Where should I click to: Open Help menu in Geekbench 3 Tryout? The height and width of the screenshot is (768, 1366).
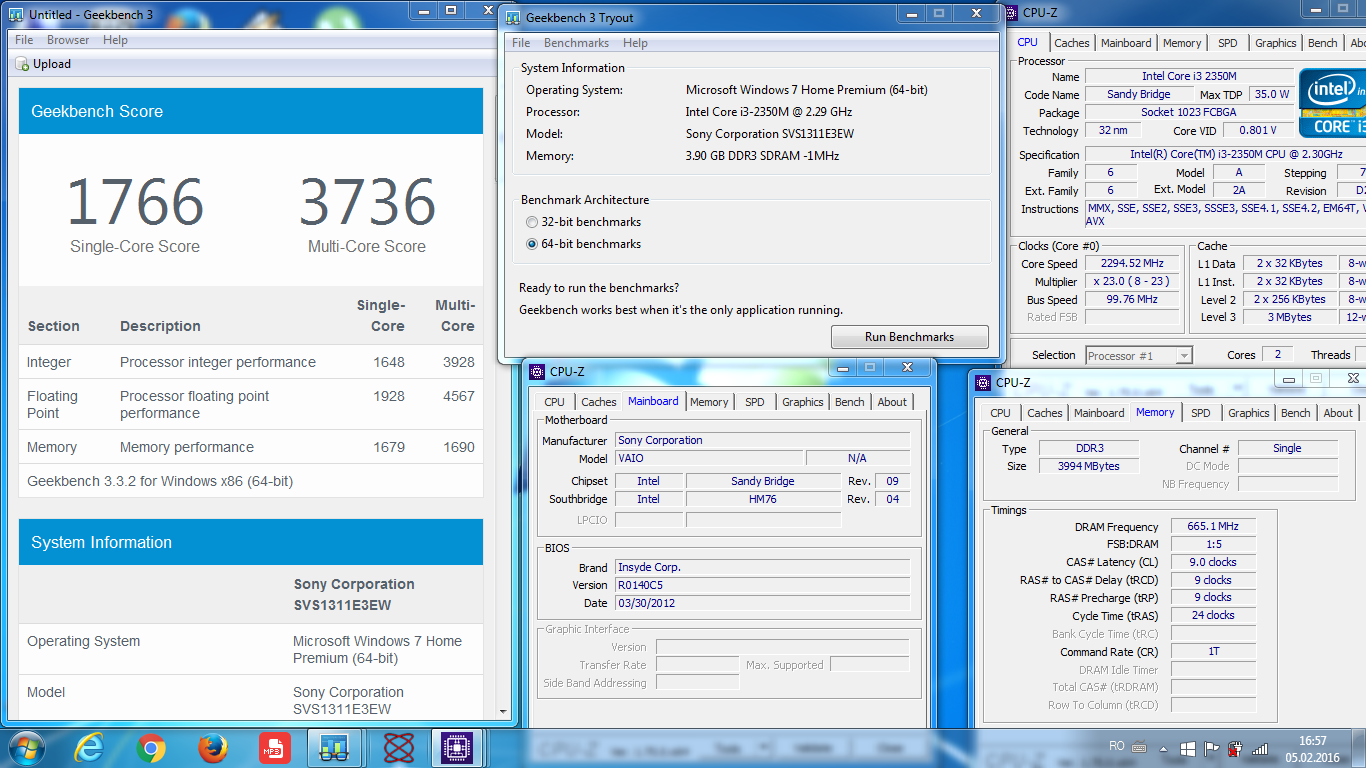635,43
